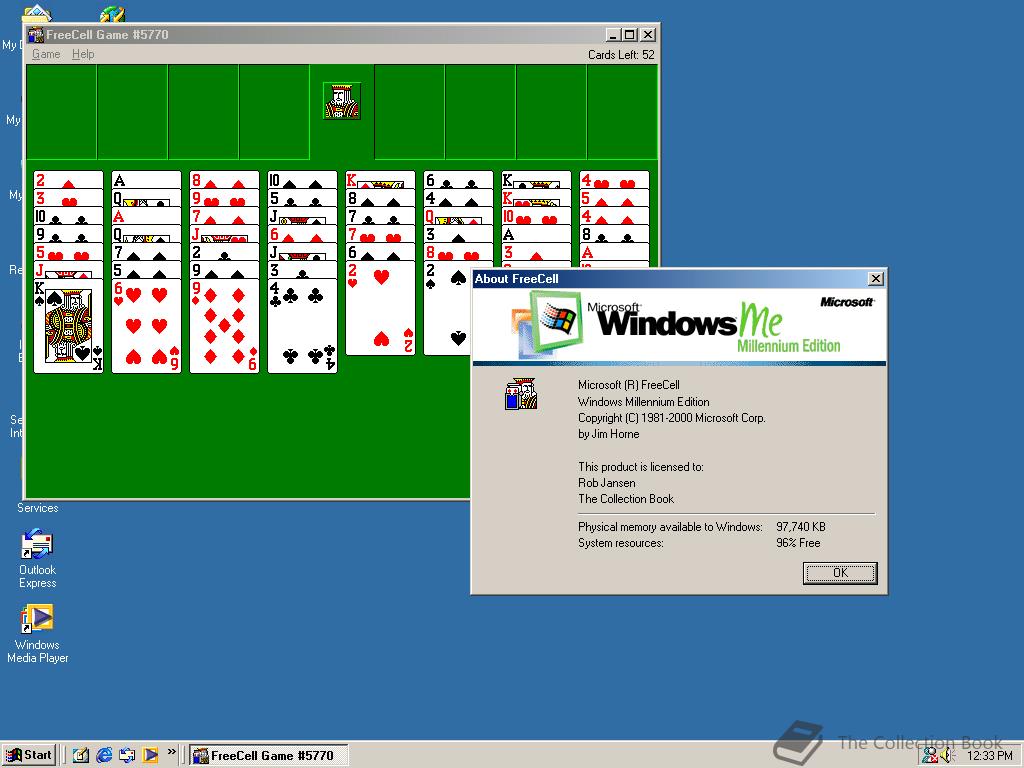The width and height of the screenshot is (1024, 768).
Task: Click the FreeCell card icon in About dialog
Action: click(x=520, y=394)
